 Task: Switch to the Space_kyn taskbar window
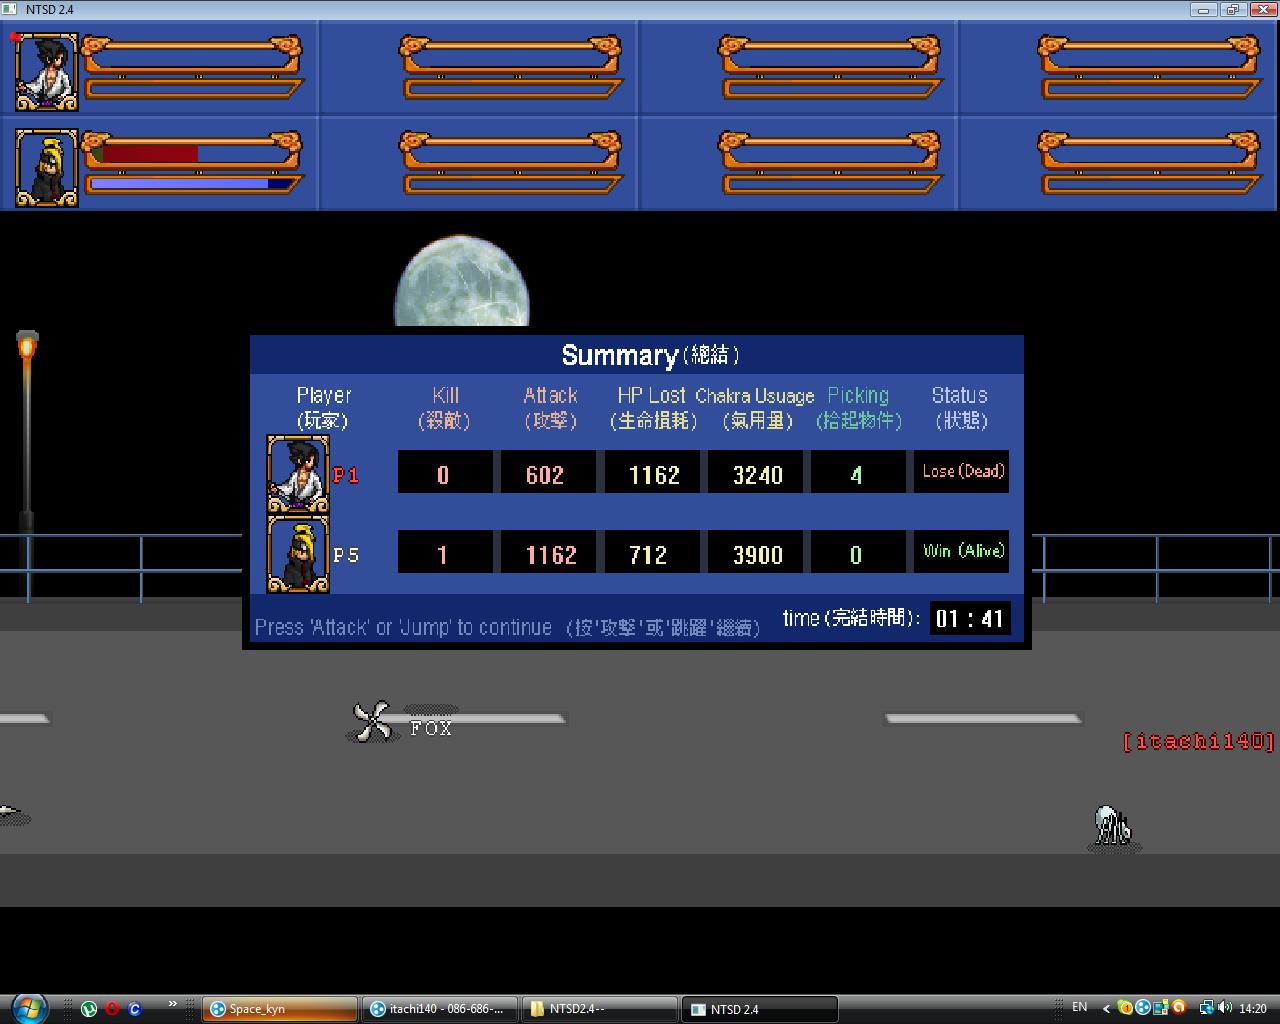coord(280,1009)
